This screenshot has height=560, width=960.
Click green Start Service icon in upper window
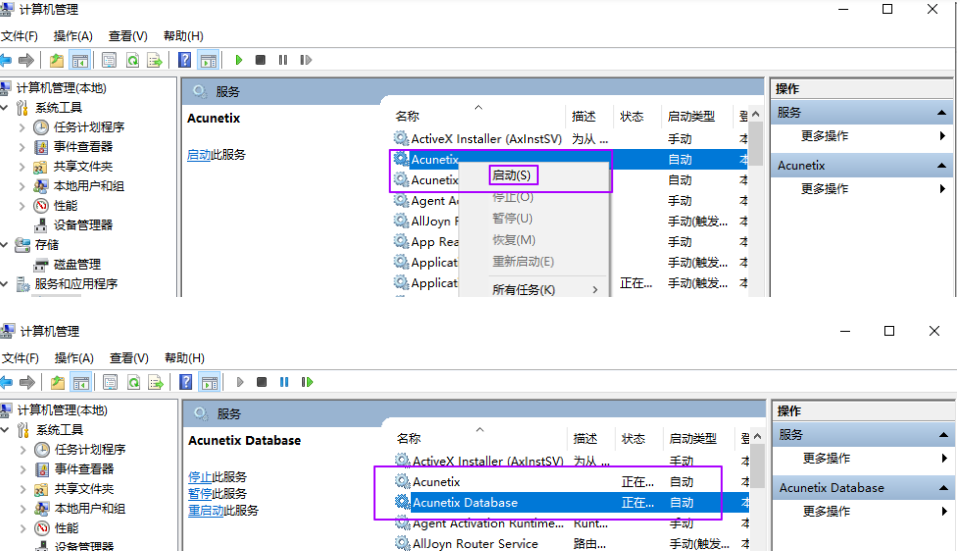tap(239, 60)
